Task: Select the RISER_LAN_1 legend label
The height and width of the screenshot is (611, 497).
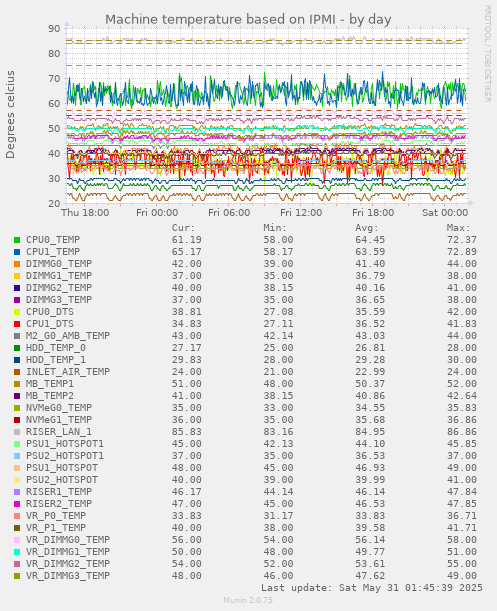Action: tap(59, 432)
